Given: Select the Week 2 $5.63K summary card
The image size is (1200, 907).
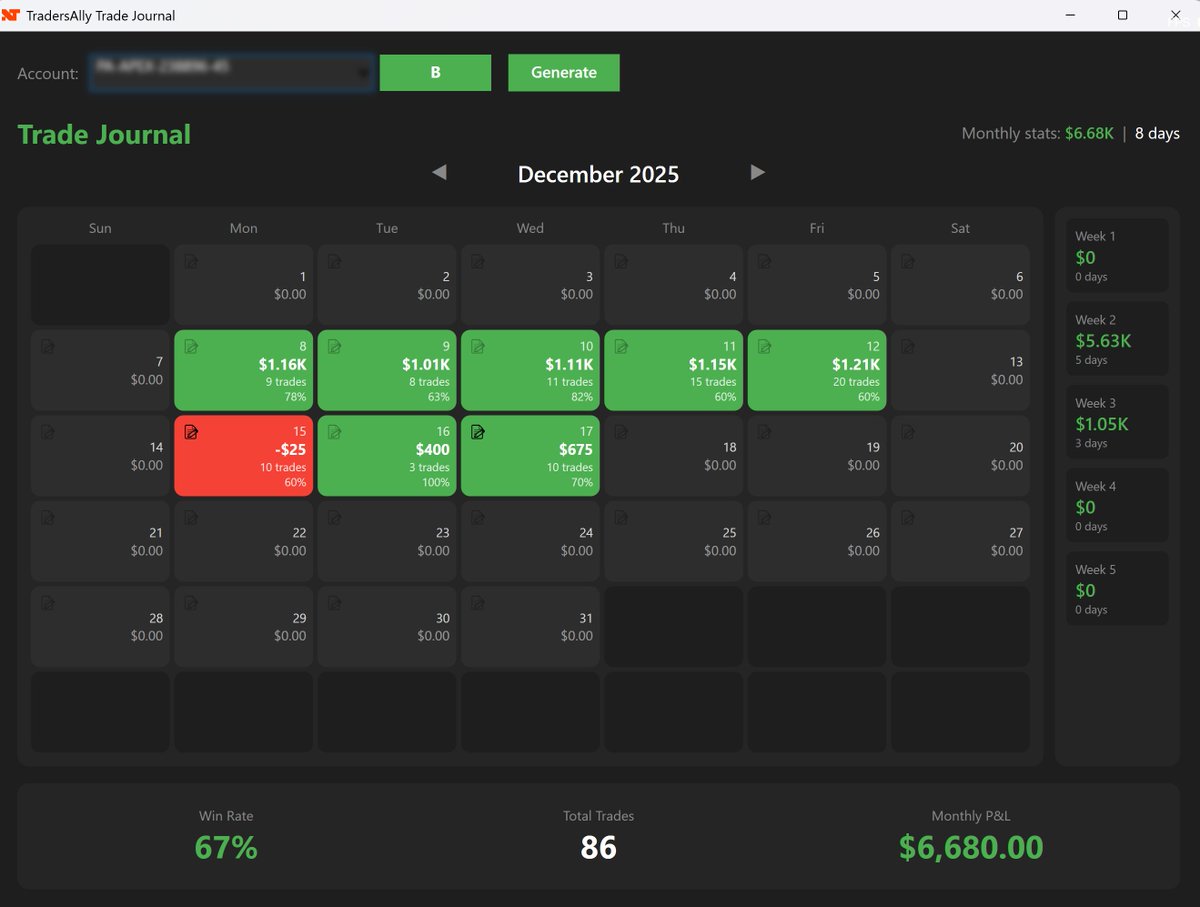Looking at the screenshot, I should (1117, 338).
